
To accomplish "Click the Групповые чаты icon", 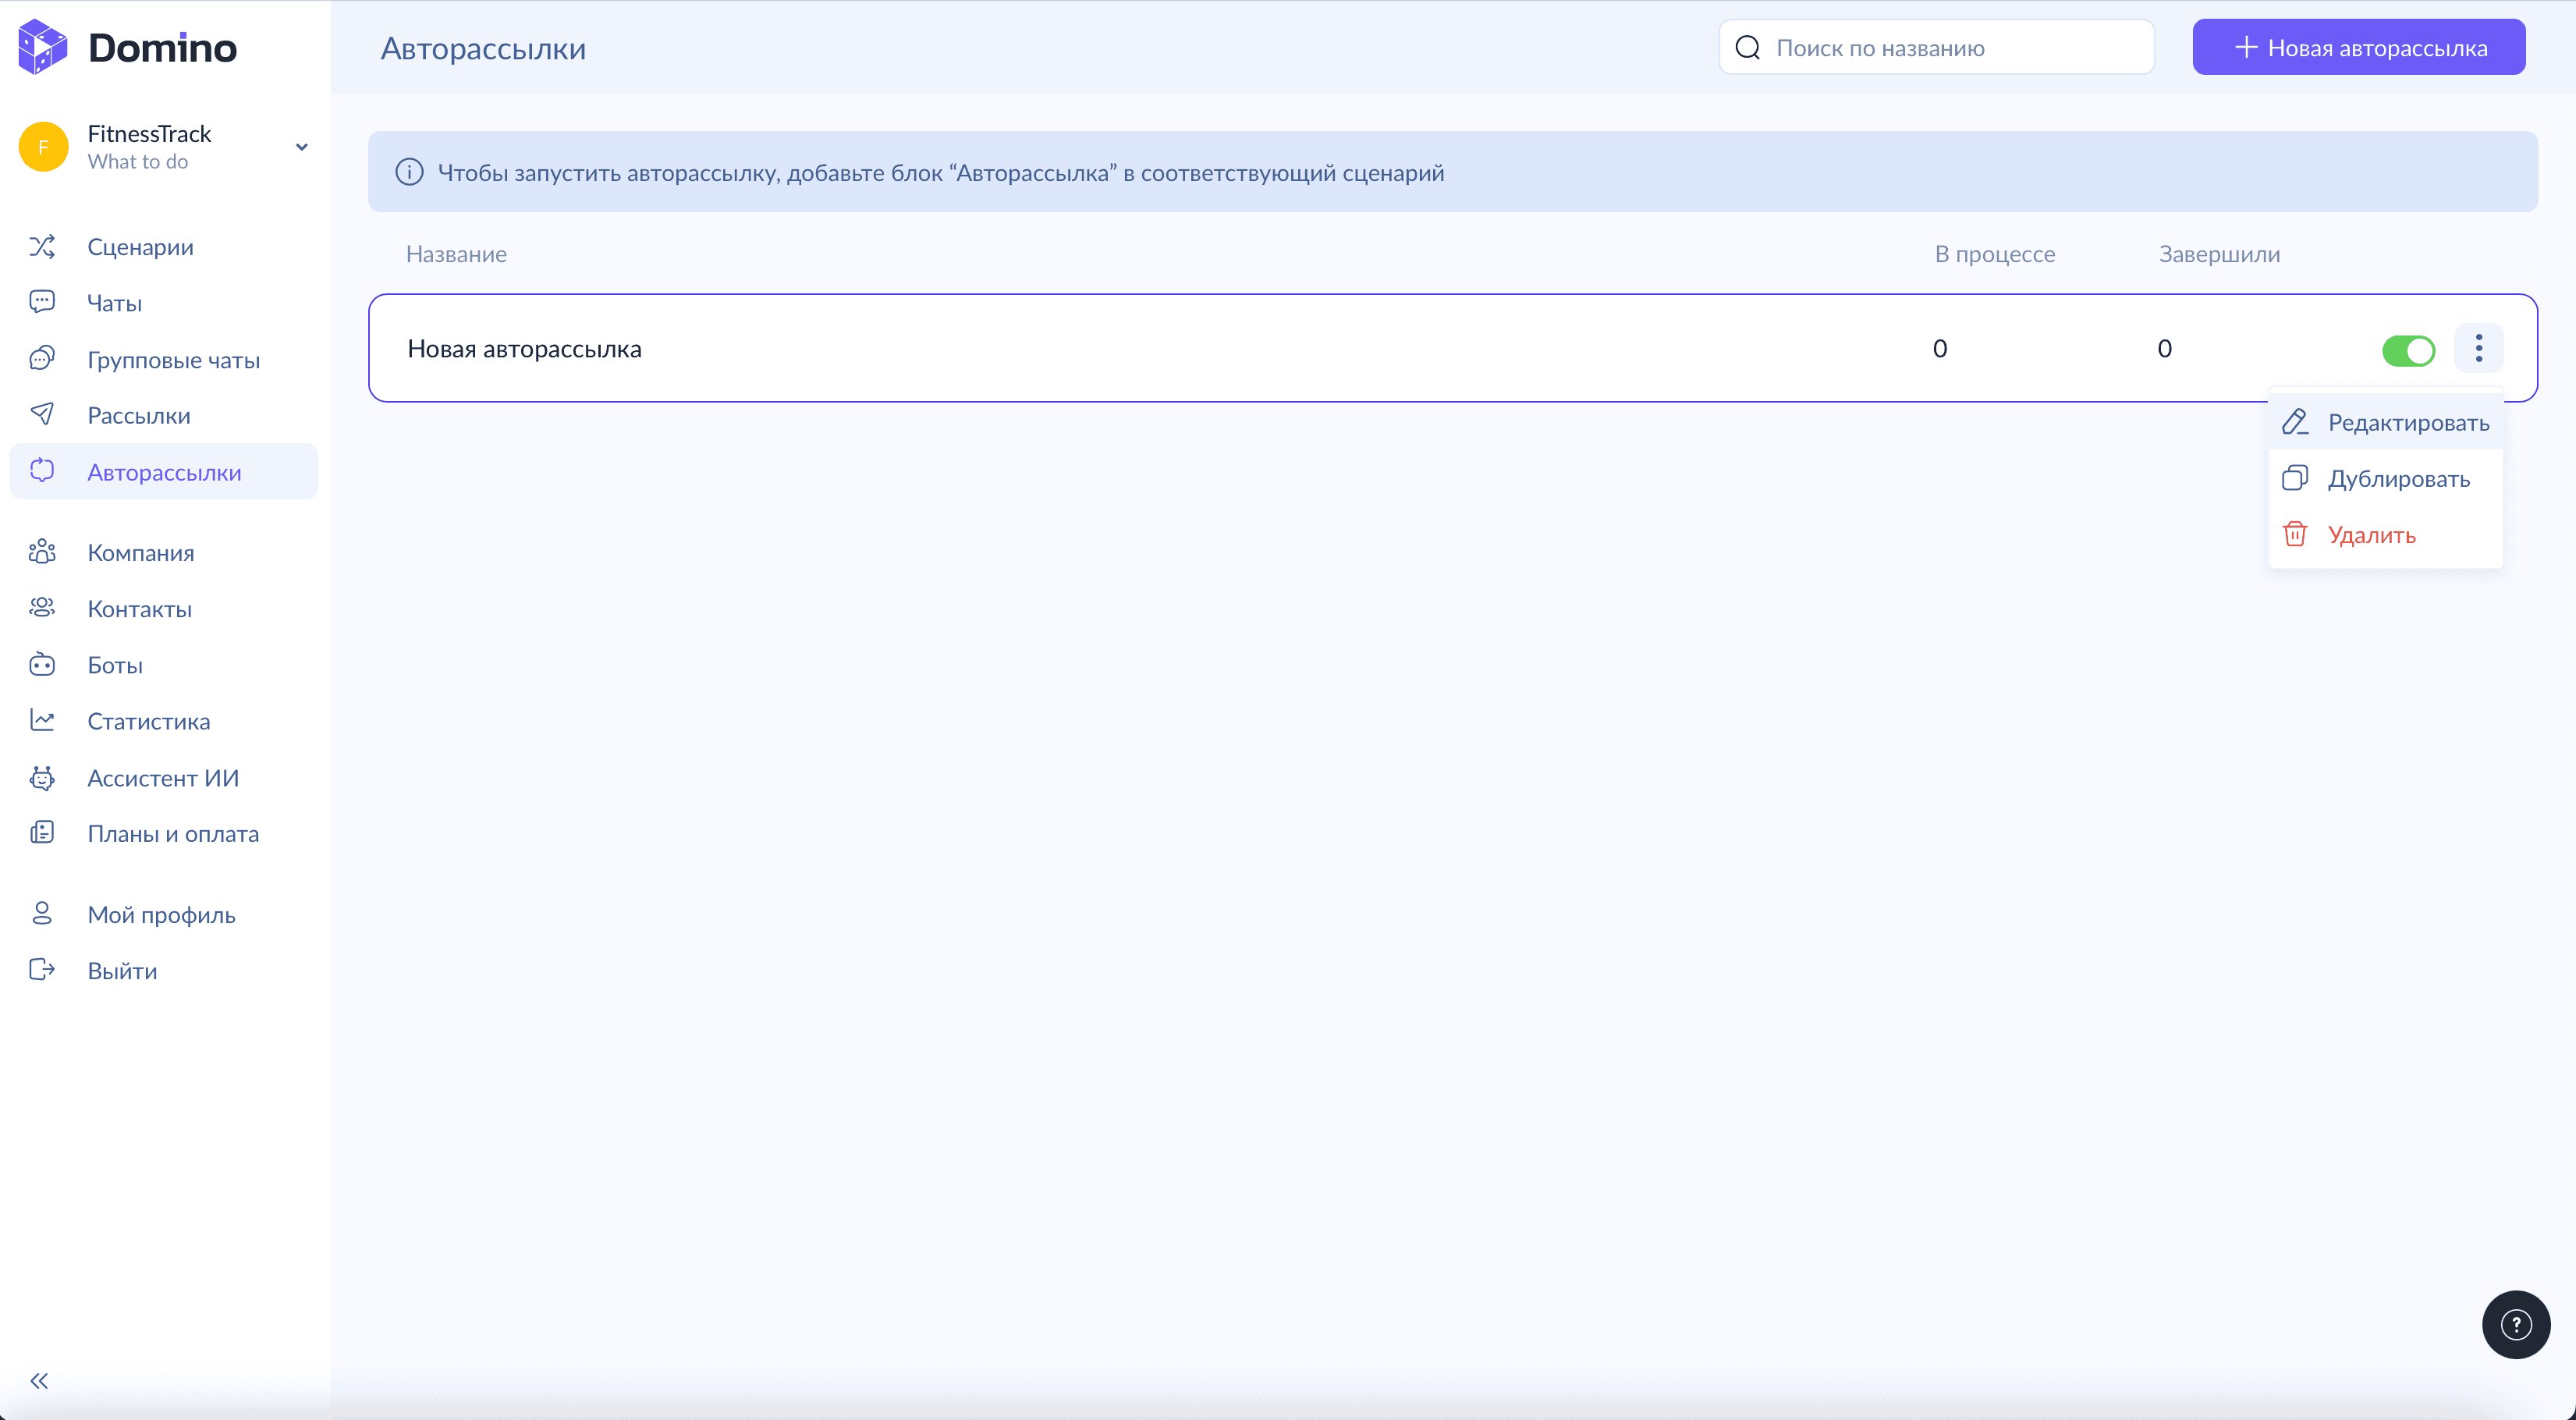I will (42, 359).
